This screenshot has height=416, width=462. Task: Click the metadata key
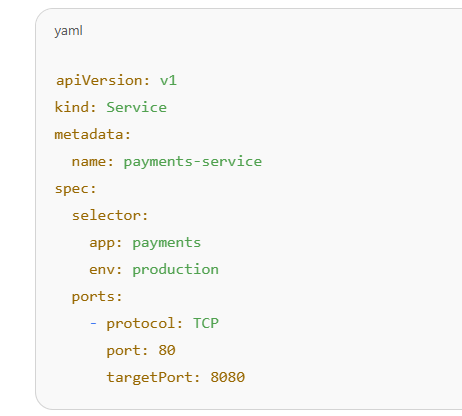pyautogui.click(x=88, y=134)
